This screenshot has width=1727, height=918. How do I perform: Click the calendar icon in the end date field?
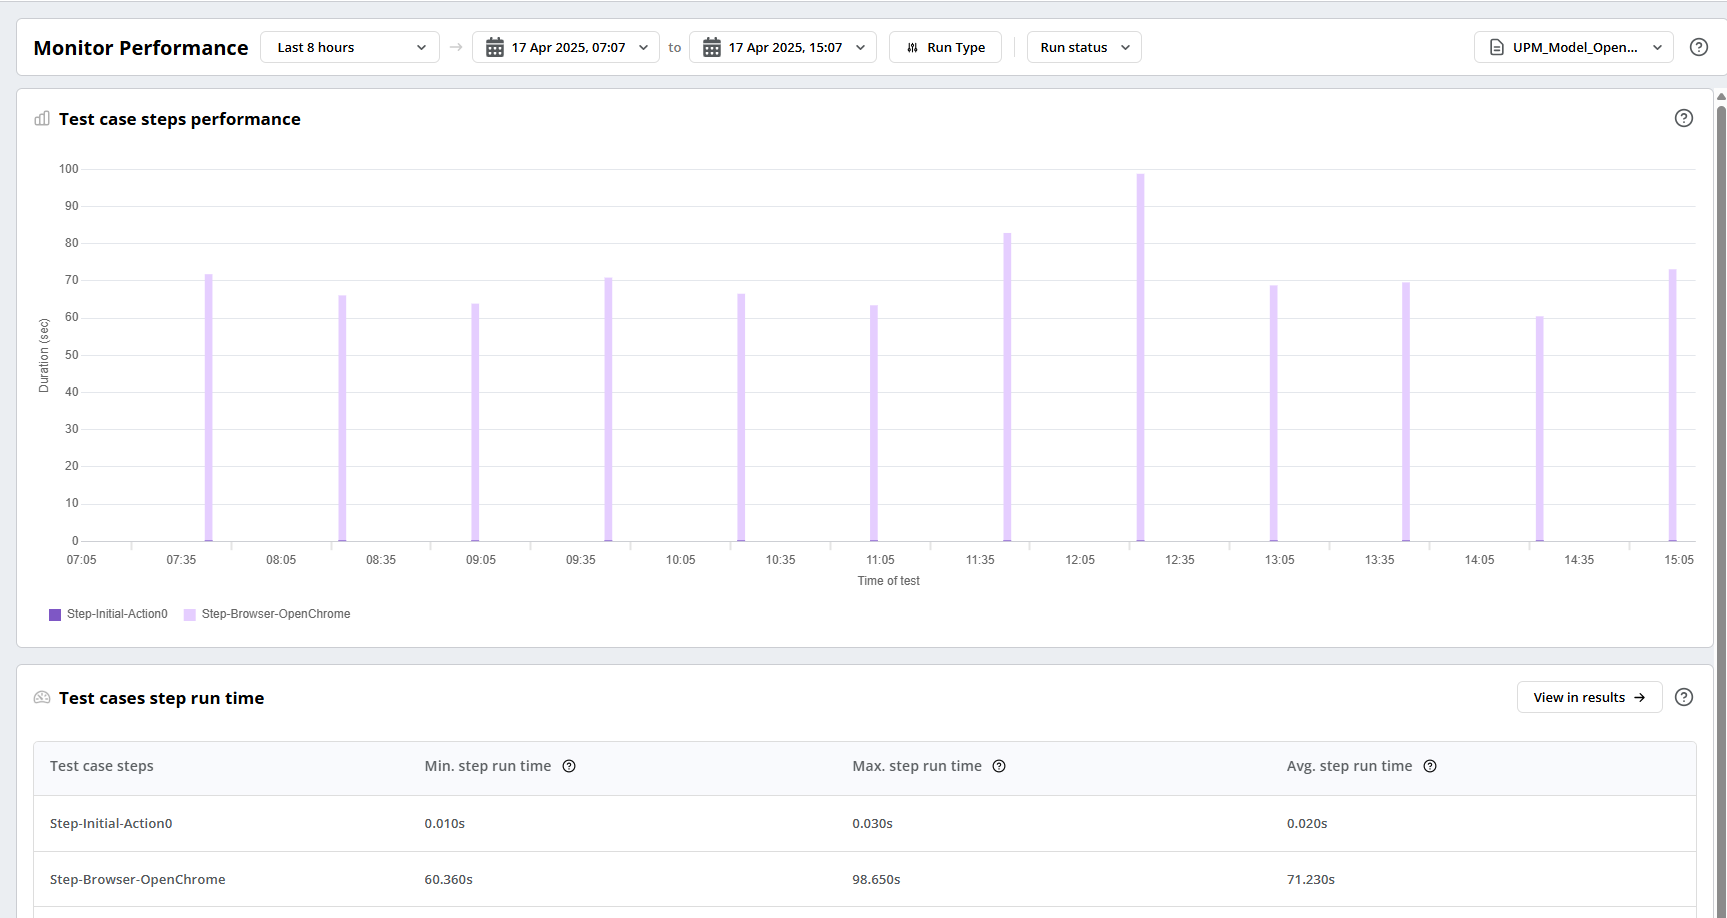coord(712,47)
